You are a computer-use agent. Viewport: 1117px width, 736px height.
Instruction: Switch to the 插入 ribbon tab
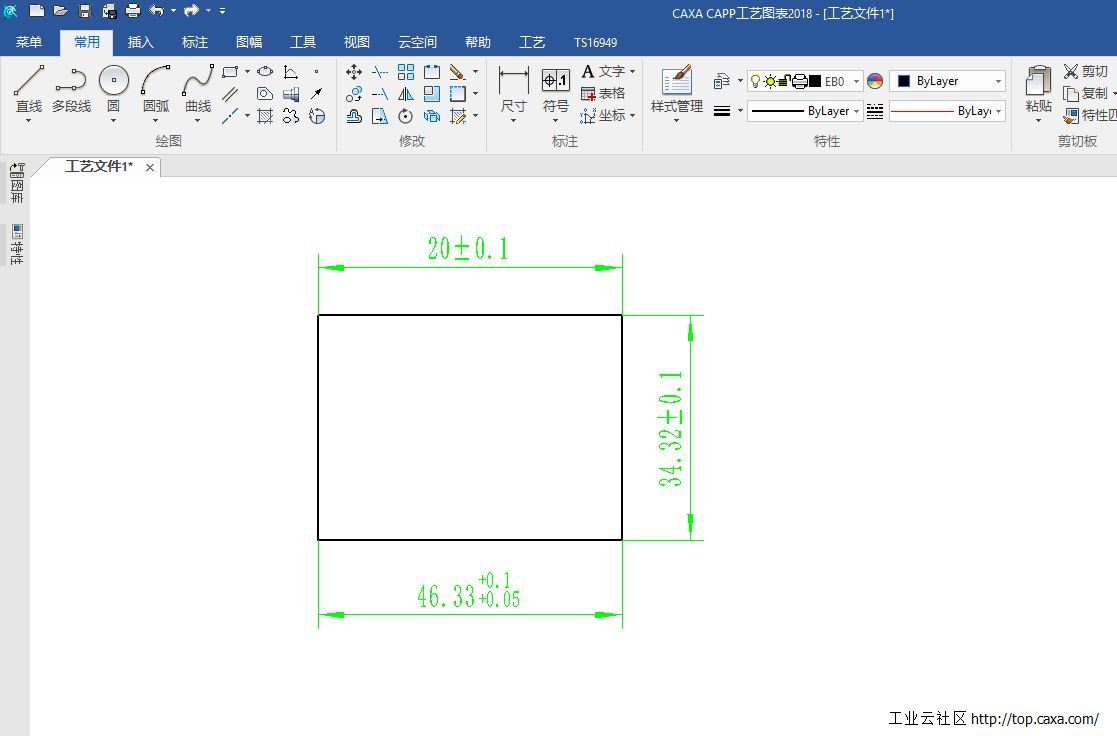(141, 42)
